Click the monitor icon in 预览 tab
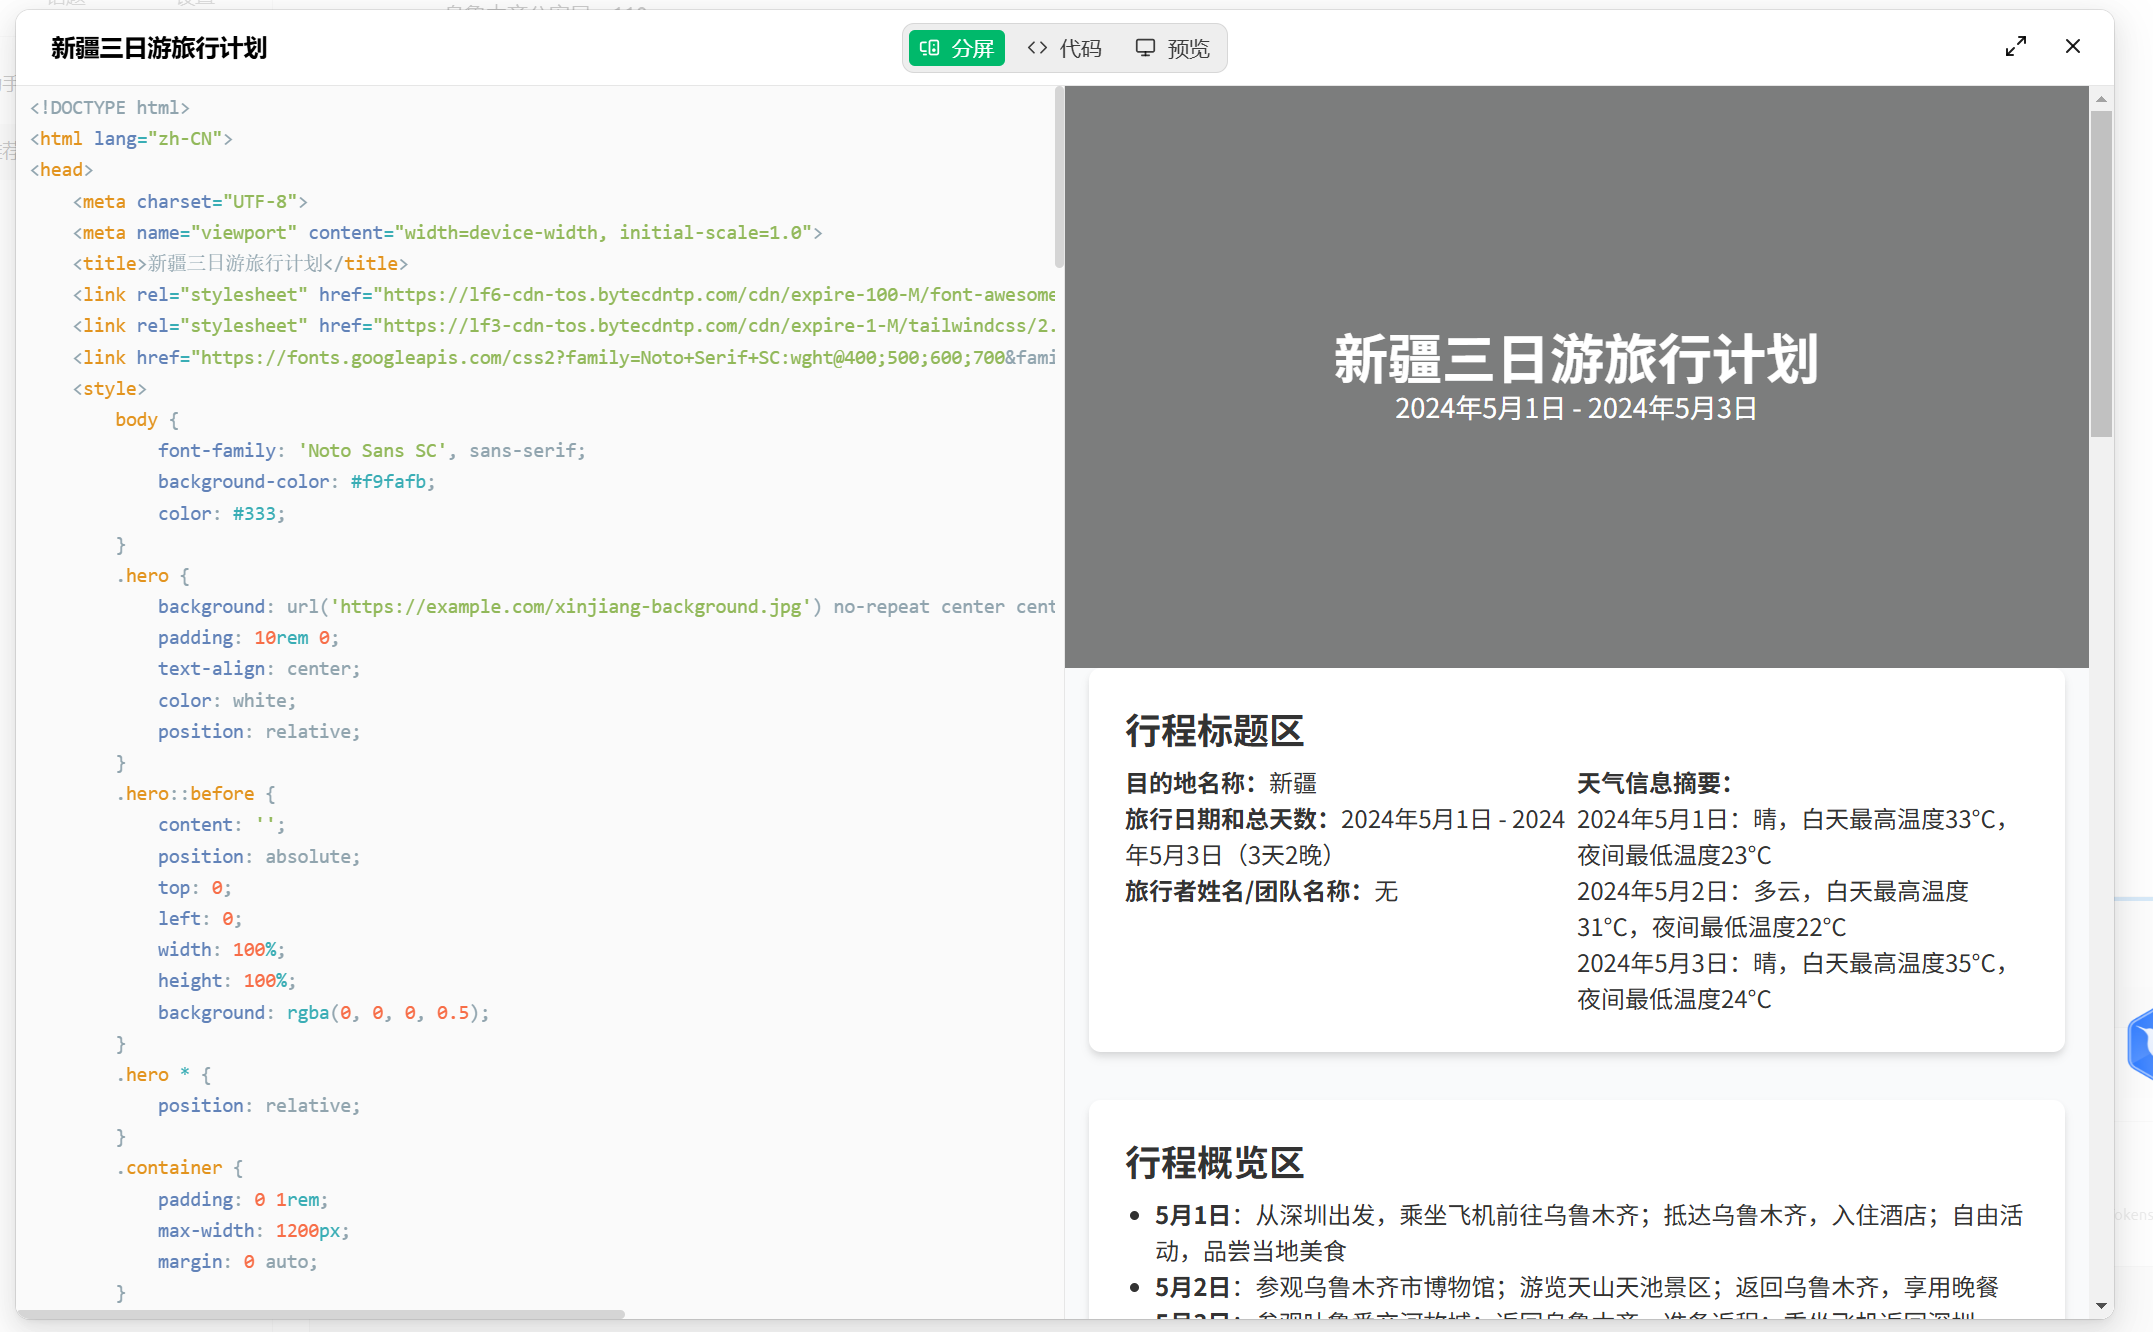 tap(1146, 48)
